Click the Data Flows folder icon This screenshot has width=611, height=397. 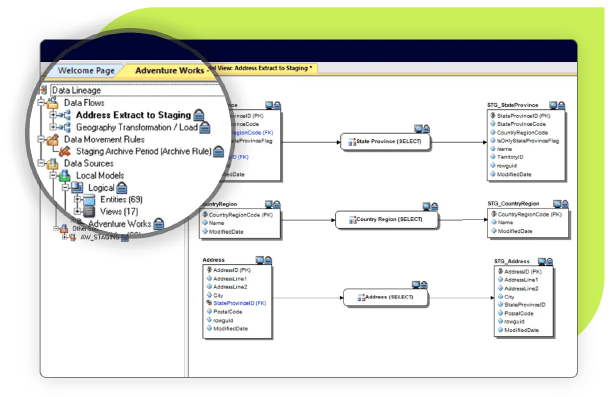coord(53,102)
